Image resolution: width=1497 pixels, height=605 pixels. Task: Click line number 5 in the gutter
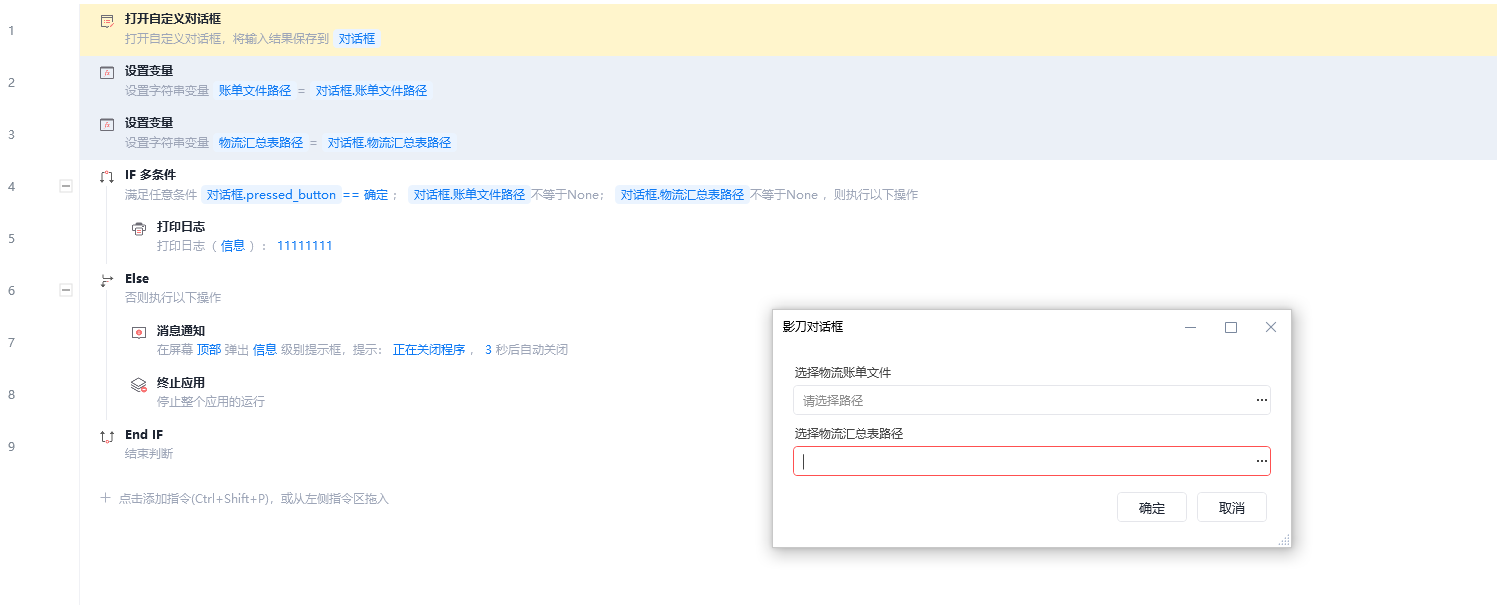click(12, 238)
